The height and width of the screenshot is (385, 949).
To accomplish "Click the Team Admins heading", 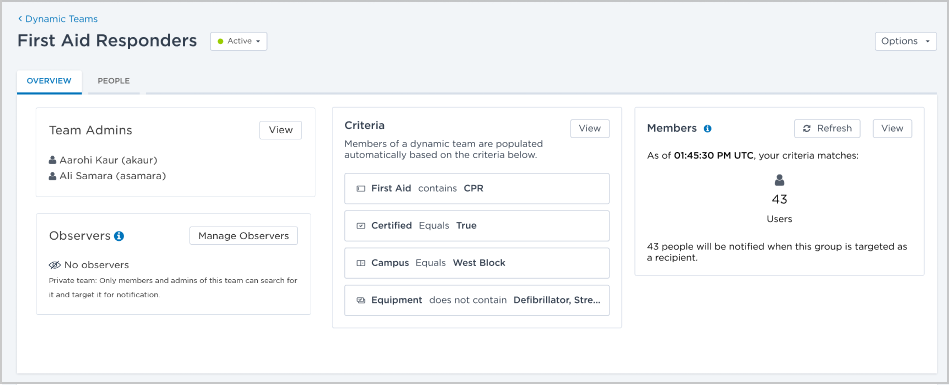I will click(91, 130).
